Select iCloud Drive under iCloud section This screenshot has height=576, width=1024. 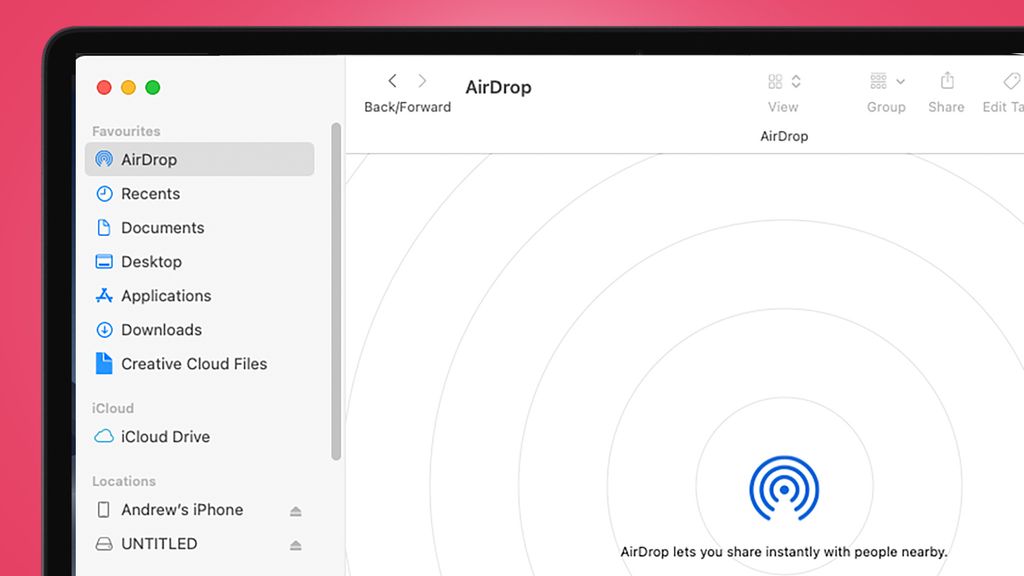(165, 437)
